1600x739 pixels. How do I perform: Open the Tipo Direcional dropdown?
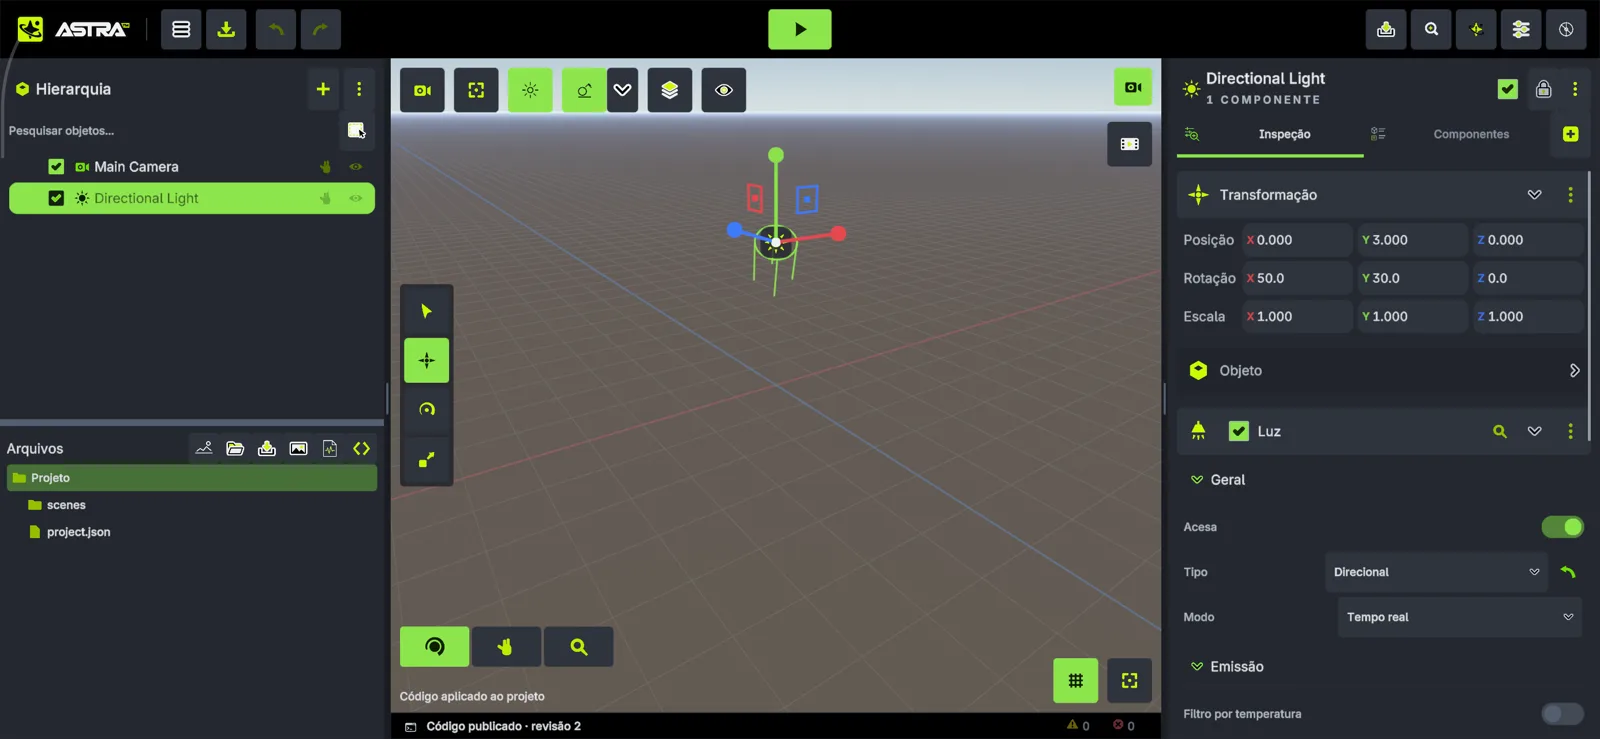click(x=1436, y=572)
